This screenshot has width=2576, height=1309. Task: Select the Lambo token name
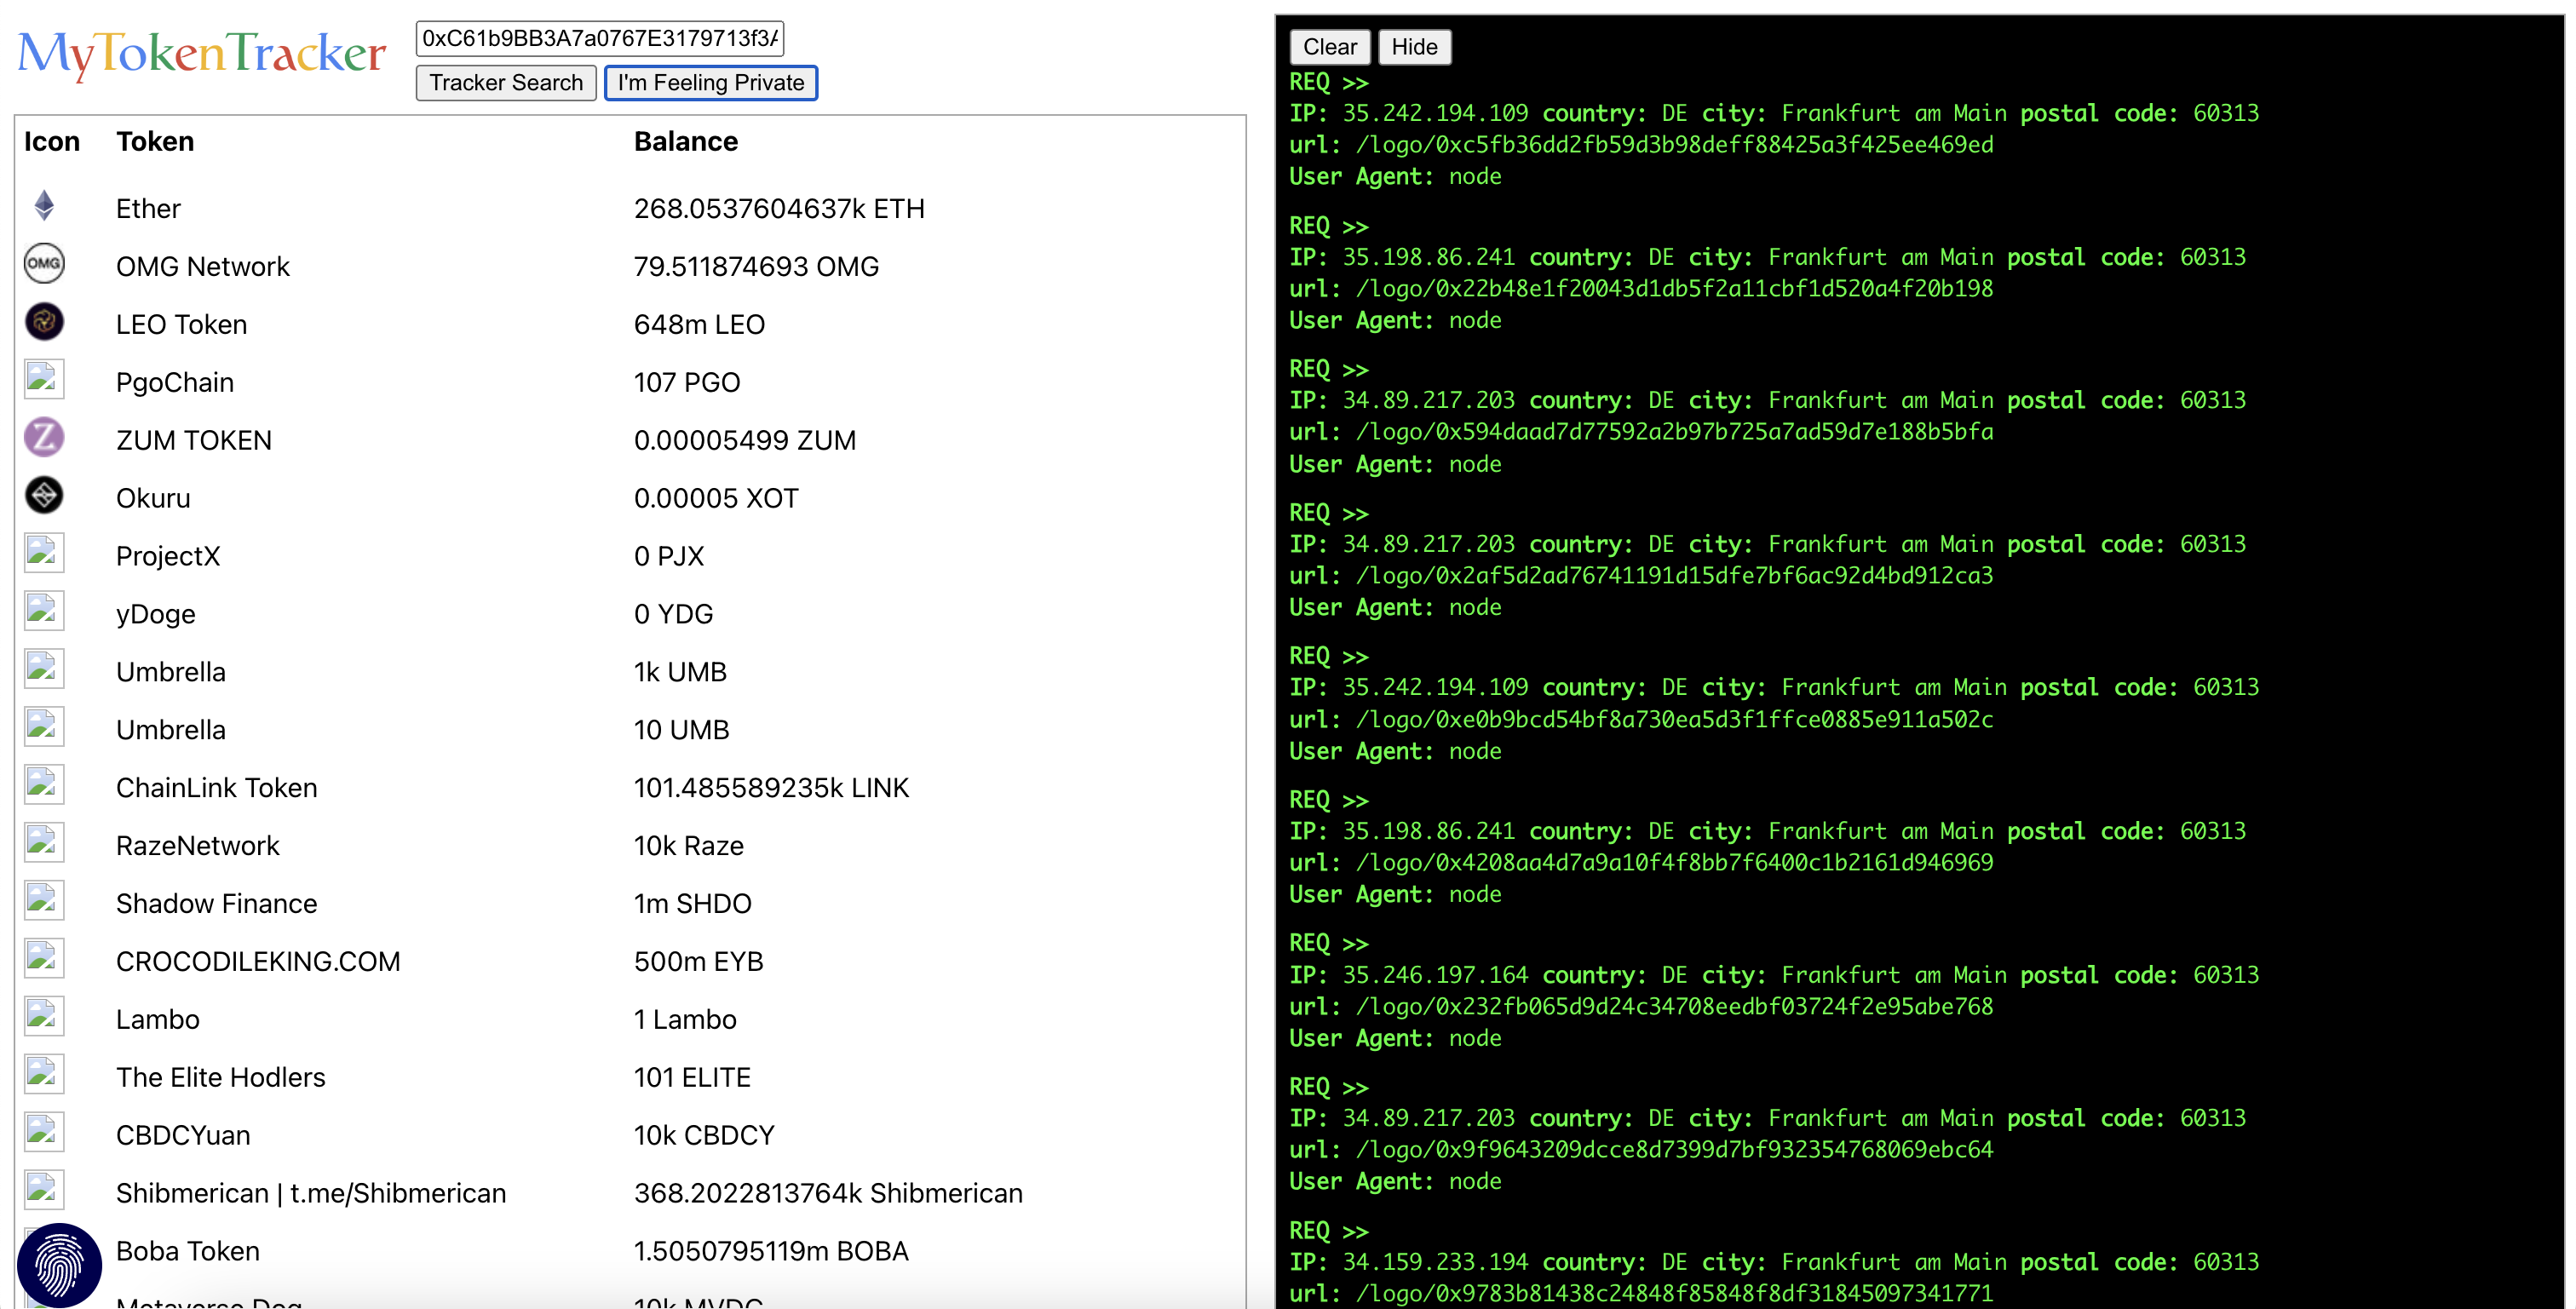[x=158, y=1021]
